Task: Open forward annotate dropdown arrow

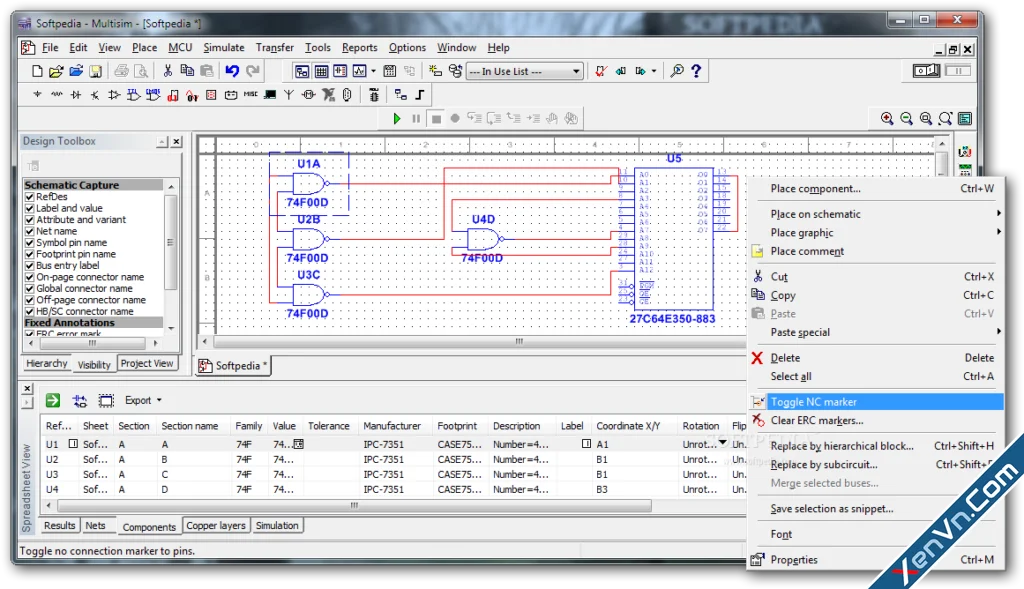Action: 654,71
